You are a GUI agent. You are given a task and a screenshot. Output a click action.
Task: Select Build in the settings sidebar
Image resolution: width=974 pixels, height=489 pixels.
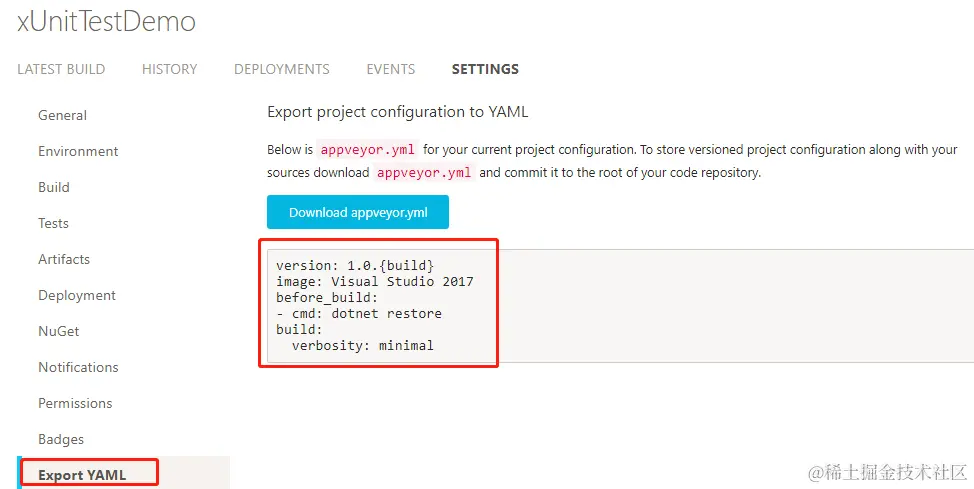(53, 187)
